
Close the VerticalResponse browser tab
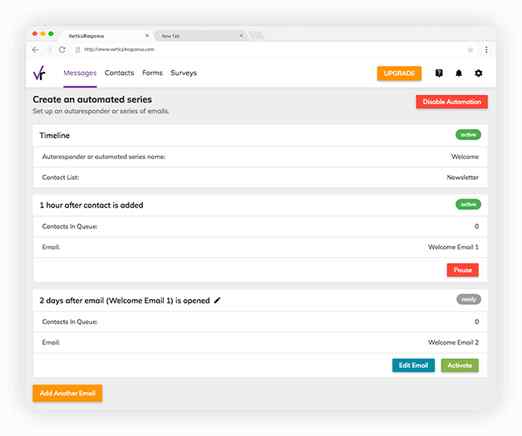pos(147,35)
